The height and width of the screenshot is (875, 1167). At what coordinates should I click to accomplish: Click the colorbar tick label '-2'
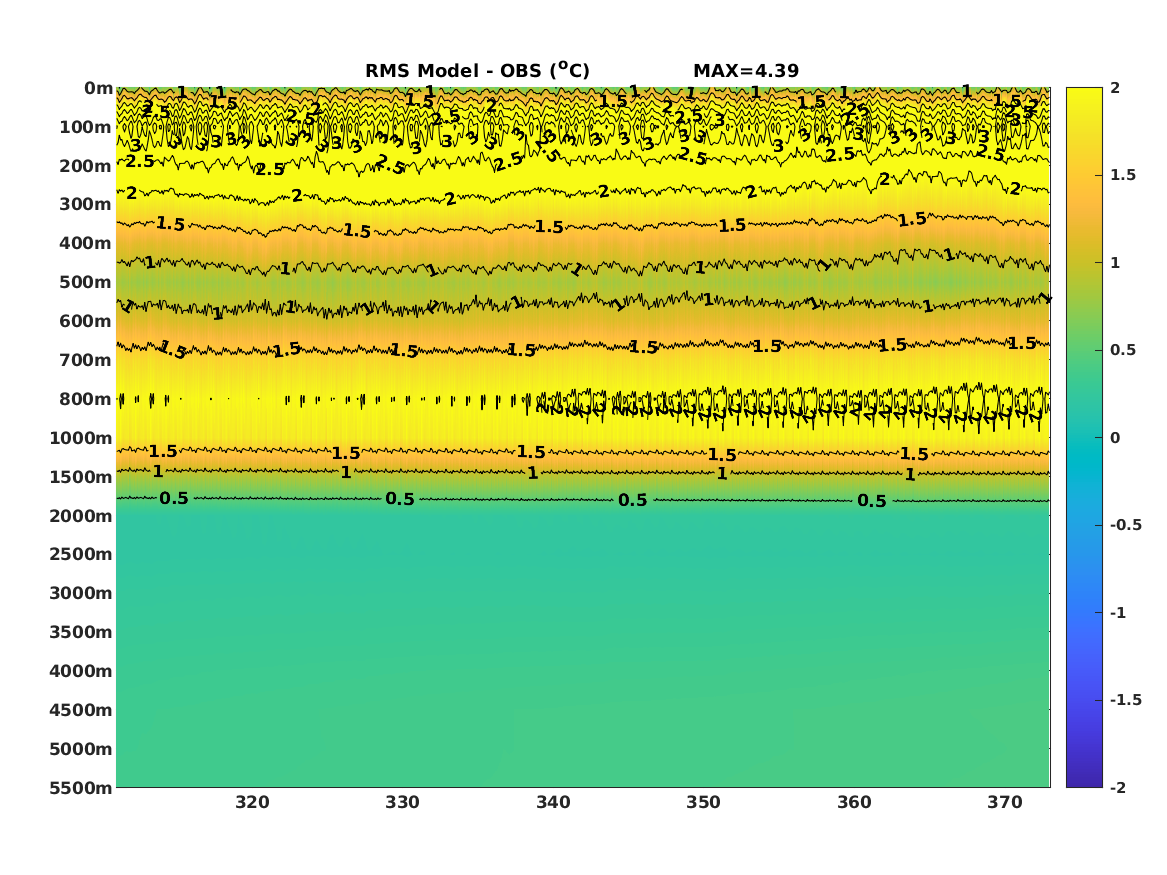coord(1118,787)
